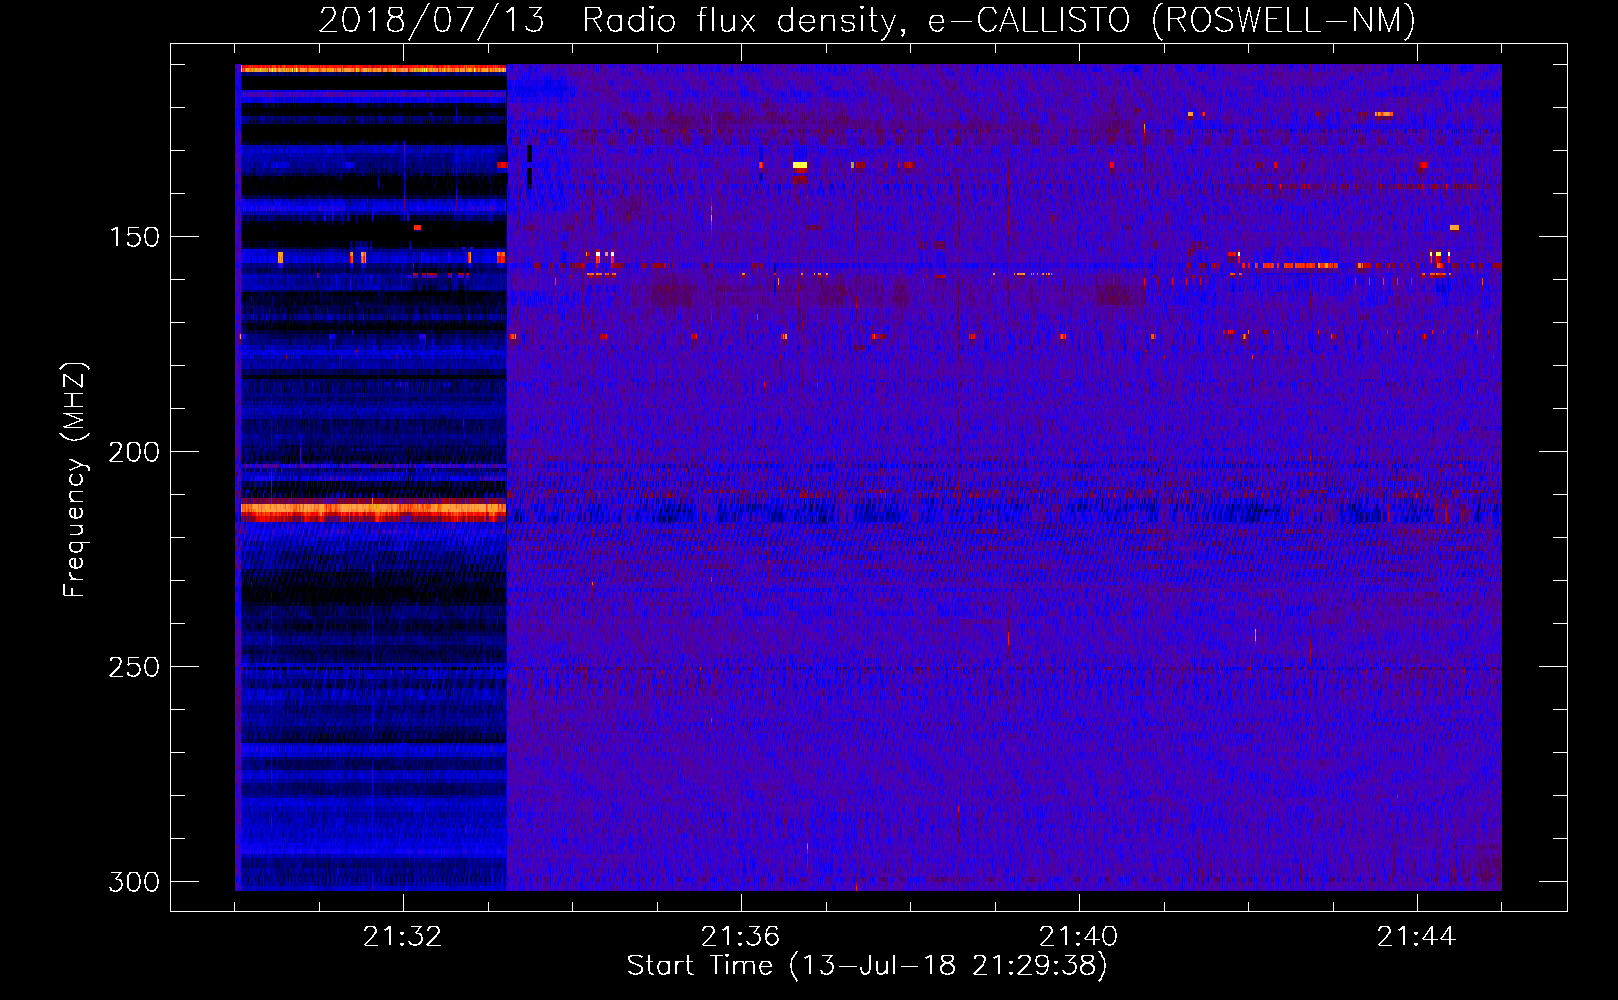Click the 21:32 time tick label
Viewport: 1618px width, 1000px height.
pyautogui.click(x=402, y=936)
